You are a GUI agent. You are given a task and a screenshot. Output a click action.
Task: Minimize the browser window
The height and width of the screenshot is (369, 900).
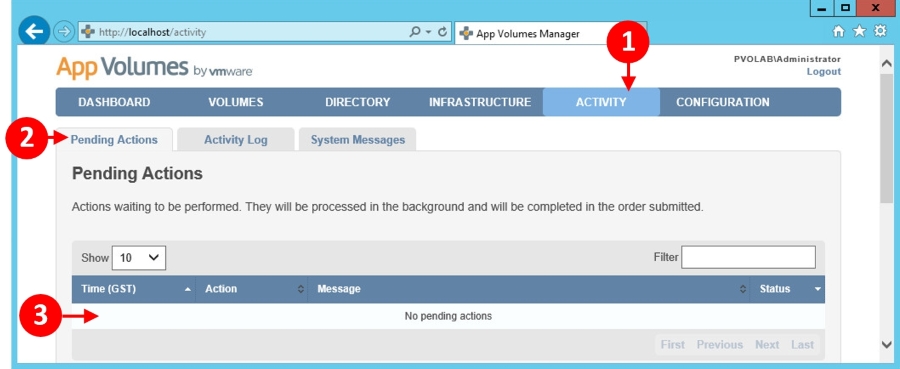pyautogui.click(x=823, y=8)
